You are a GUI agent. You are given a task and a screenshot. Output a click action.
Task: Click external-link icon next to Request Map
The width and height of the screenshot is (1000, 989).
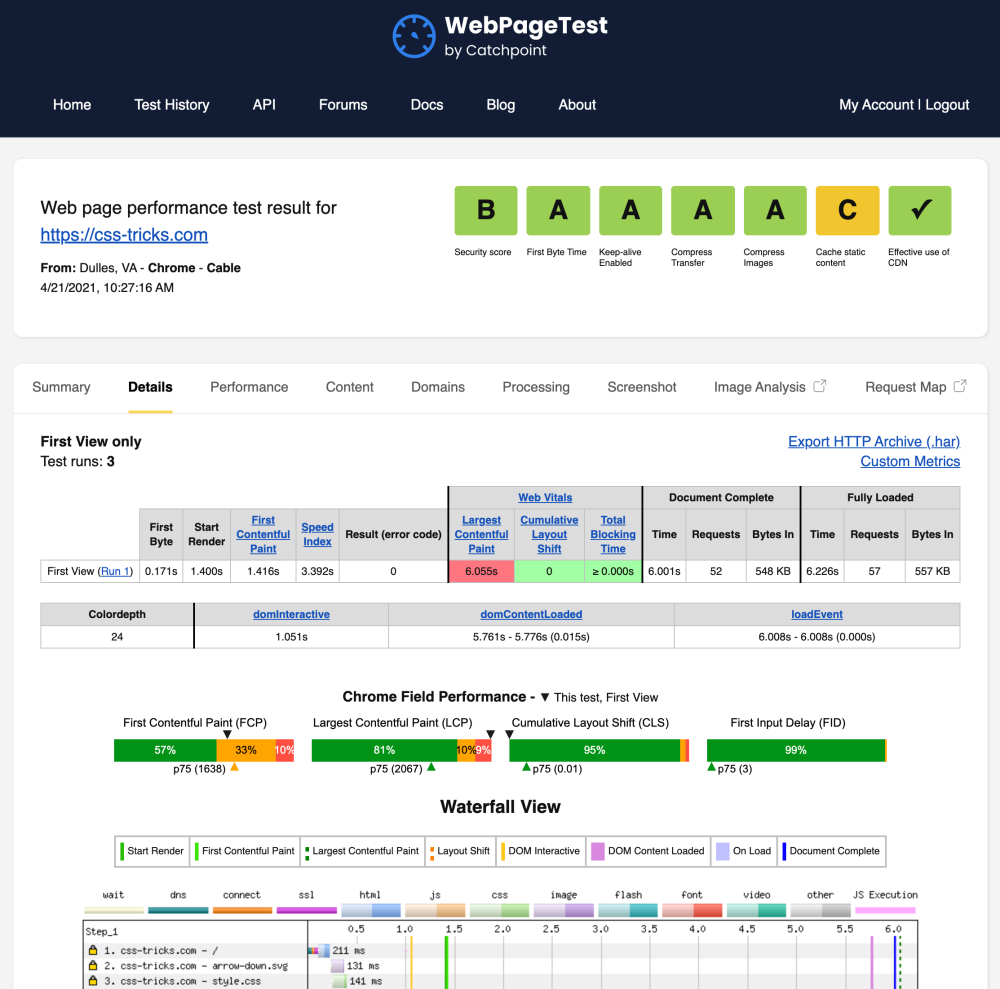coord(960,386)
